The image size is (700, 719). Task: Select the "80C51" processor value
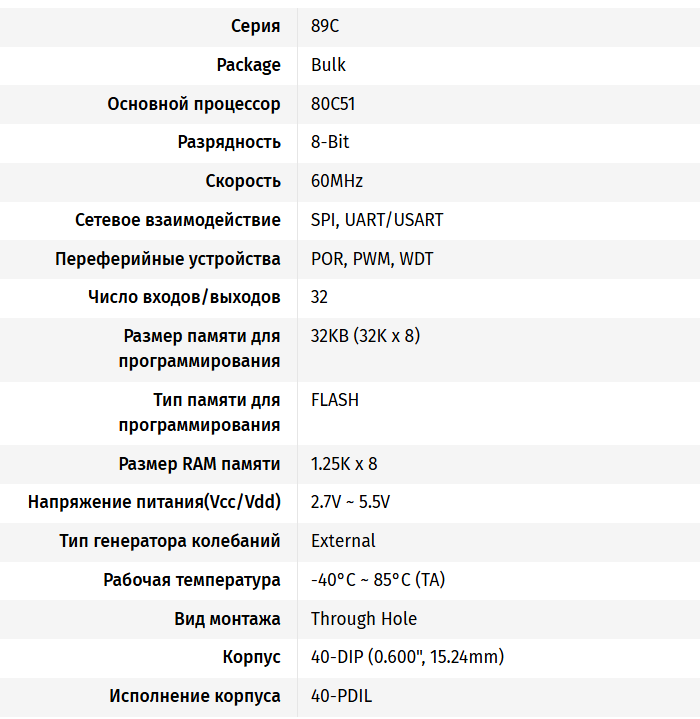[333, 104]
